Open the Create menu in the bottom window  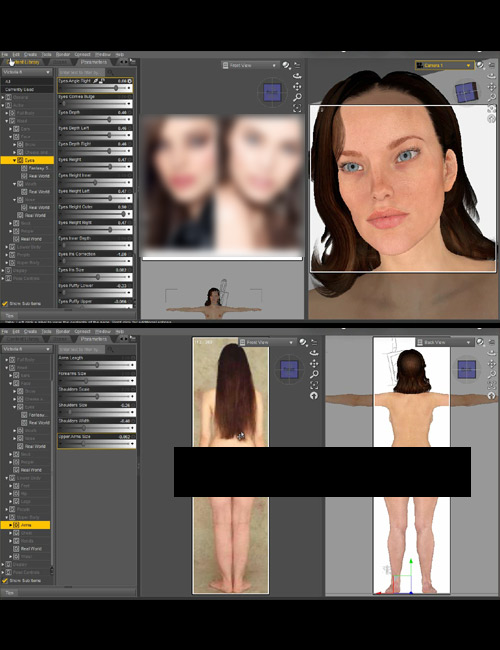(30, 331)
